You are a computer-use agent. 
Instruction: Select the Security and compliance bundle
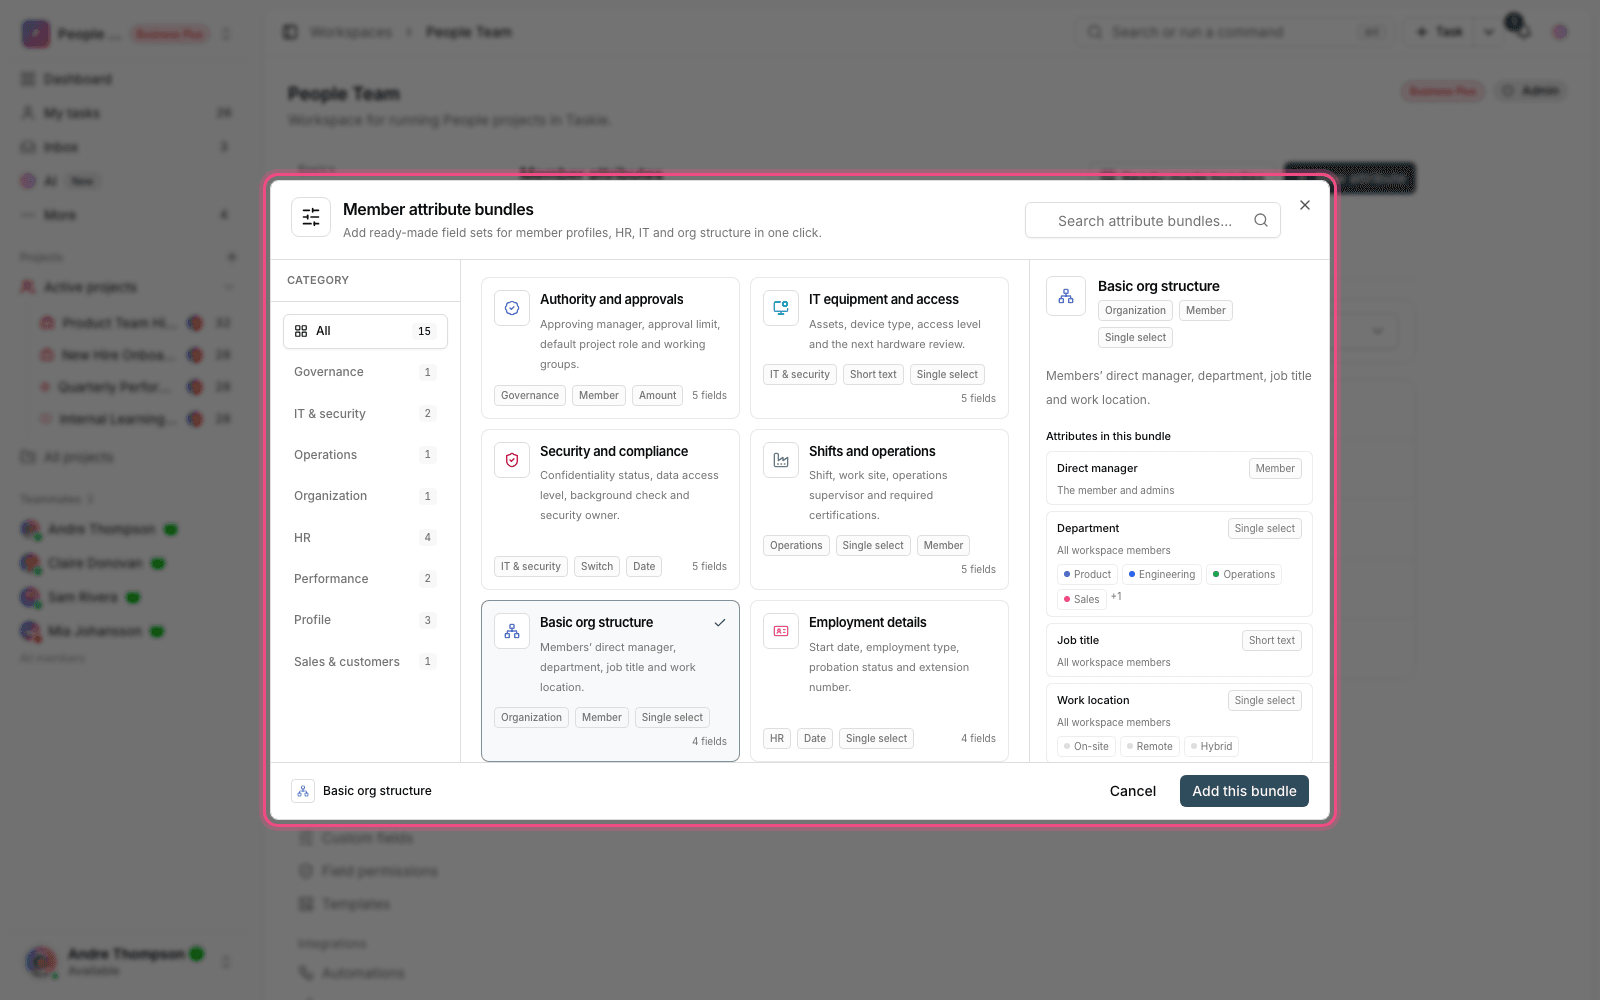tap(610, 510)
